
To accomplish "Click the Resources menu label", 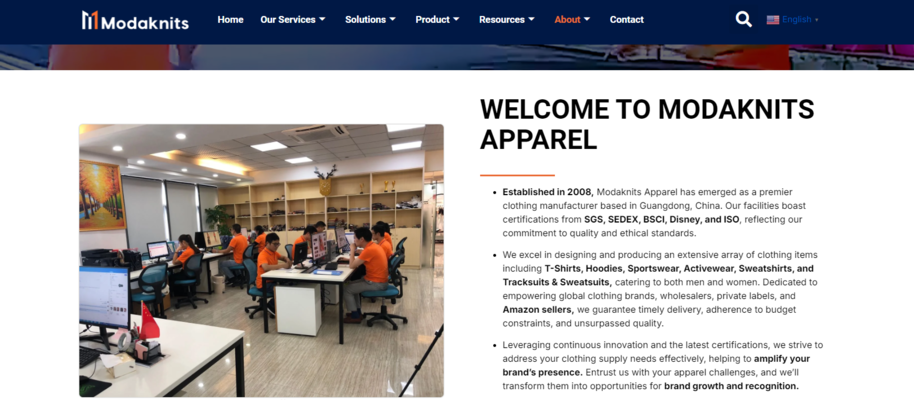I will pos(502,19).
